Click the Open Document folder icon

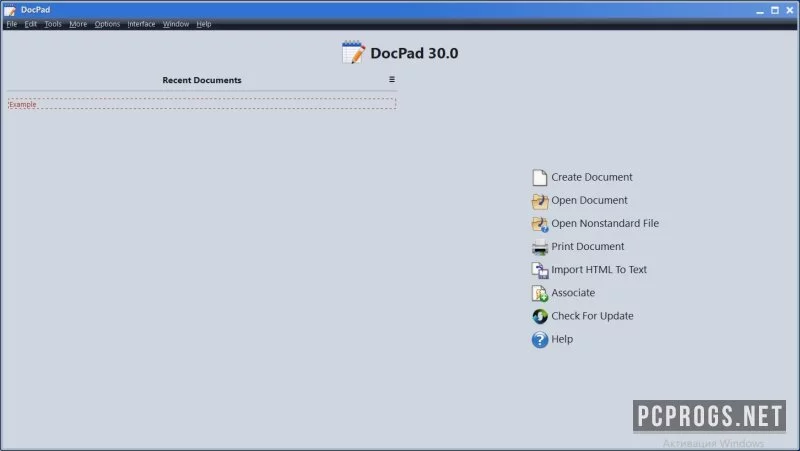coord(540,201)
